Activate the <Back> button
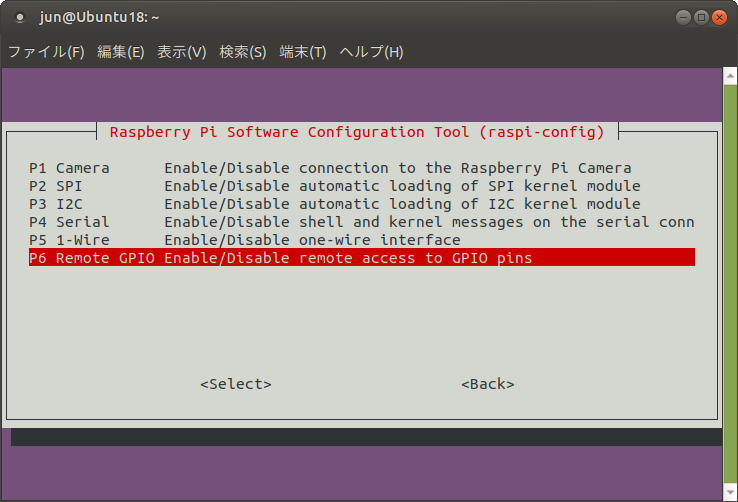 pos(488,384)
